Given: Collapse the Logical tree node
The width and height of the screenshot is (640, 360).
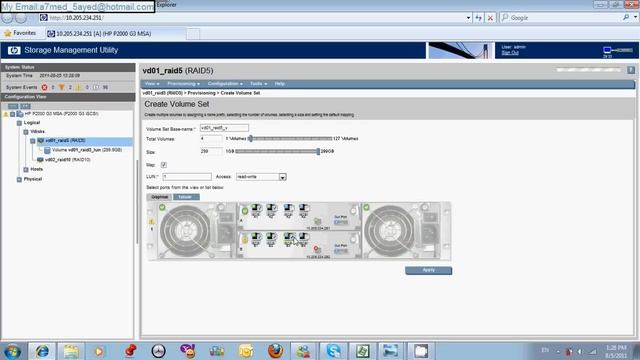Looking at the screenshot, I should point(19,123).
